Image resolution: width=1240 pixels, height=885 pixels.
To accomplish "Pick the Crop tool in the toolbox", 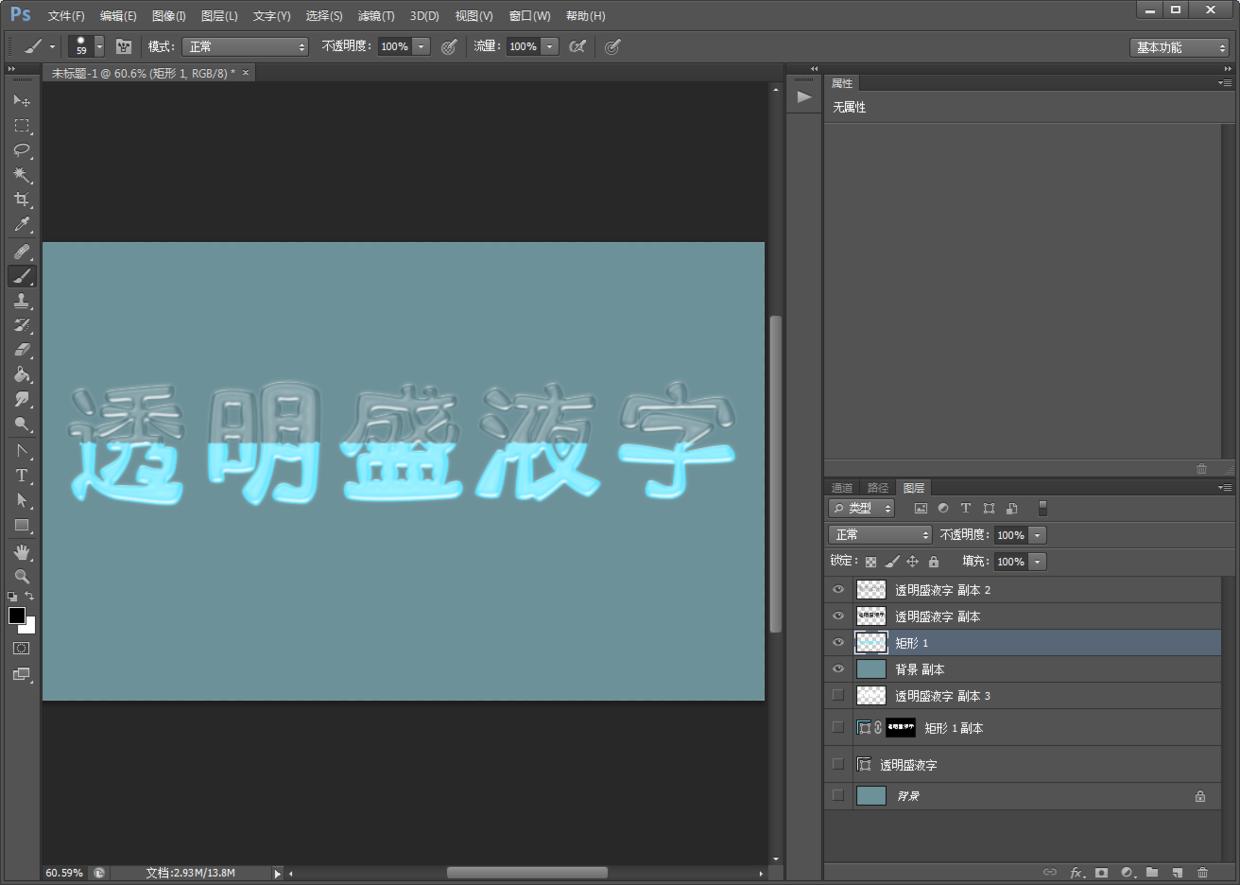I will coord(21,200).
